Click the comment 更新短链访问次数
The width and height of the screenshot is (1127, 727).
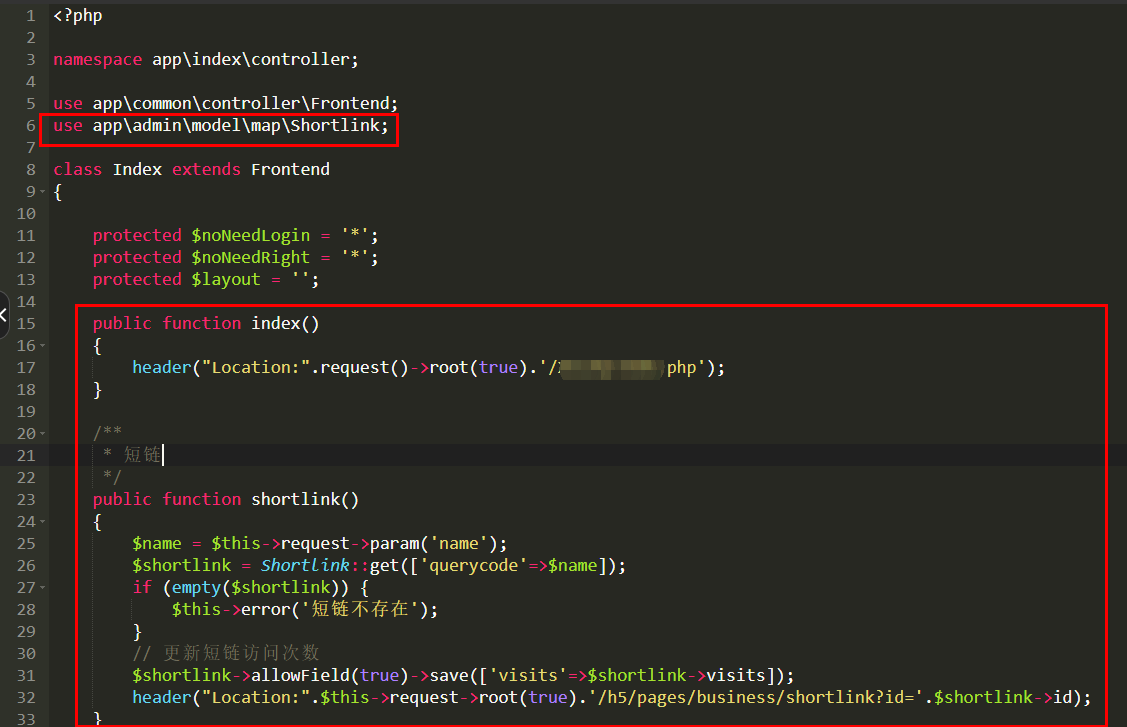click(242, 653)
